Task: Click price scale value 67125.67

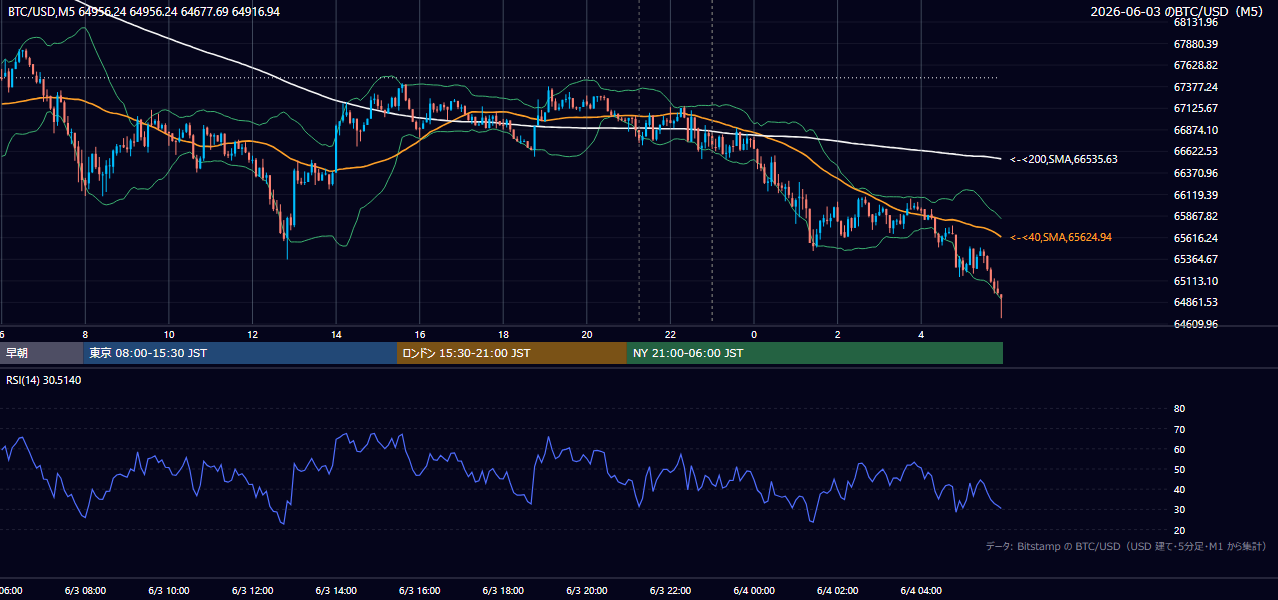Action: click(x=1196, y=108)
